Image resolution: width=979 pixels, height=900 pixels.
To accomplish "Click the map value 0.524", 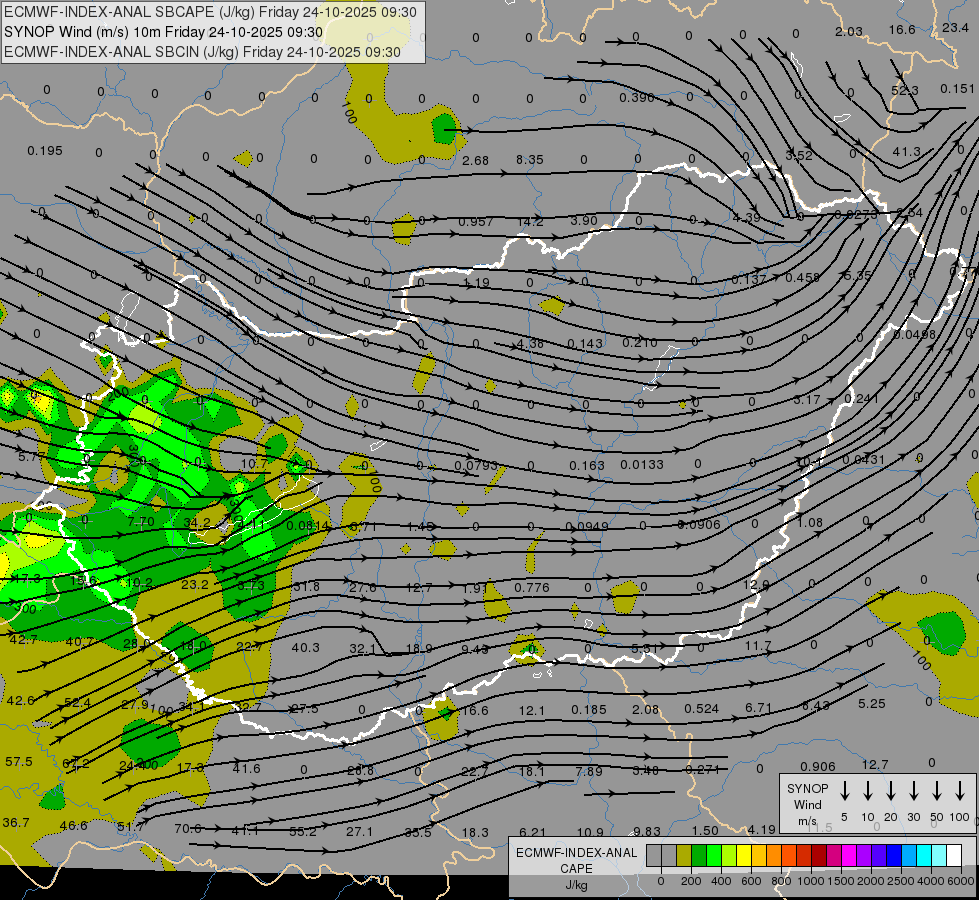I will click(701, 708).
